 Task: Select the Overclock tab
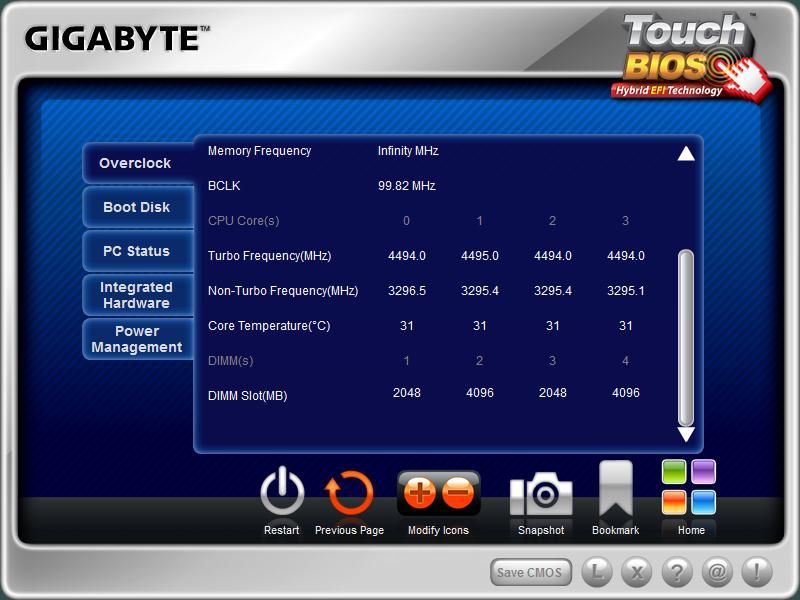click(138, 163)
